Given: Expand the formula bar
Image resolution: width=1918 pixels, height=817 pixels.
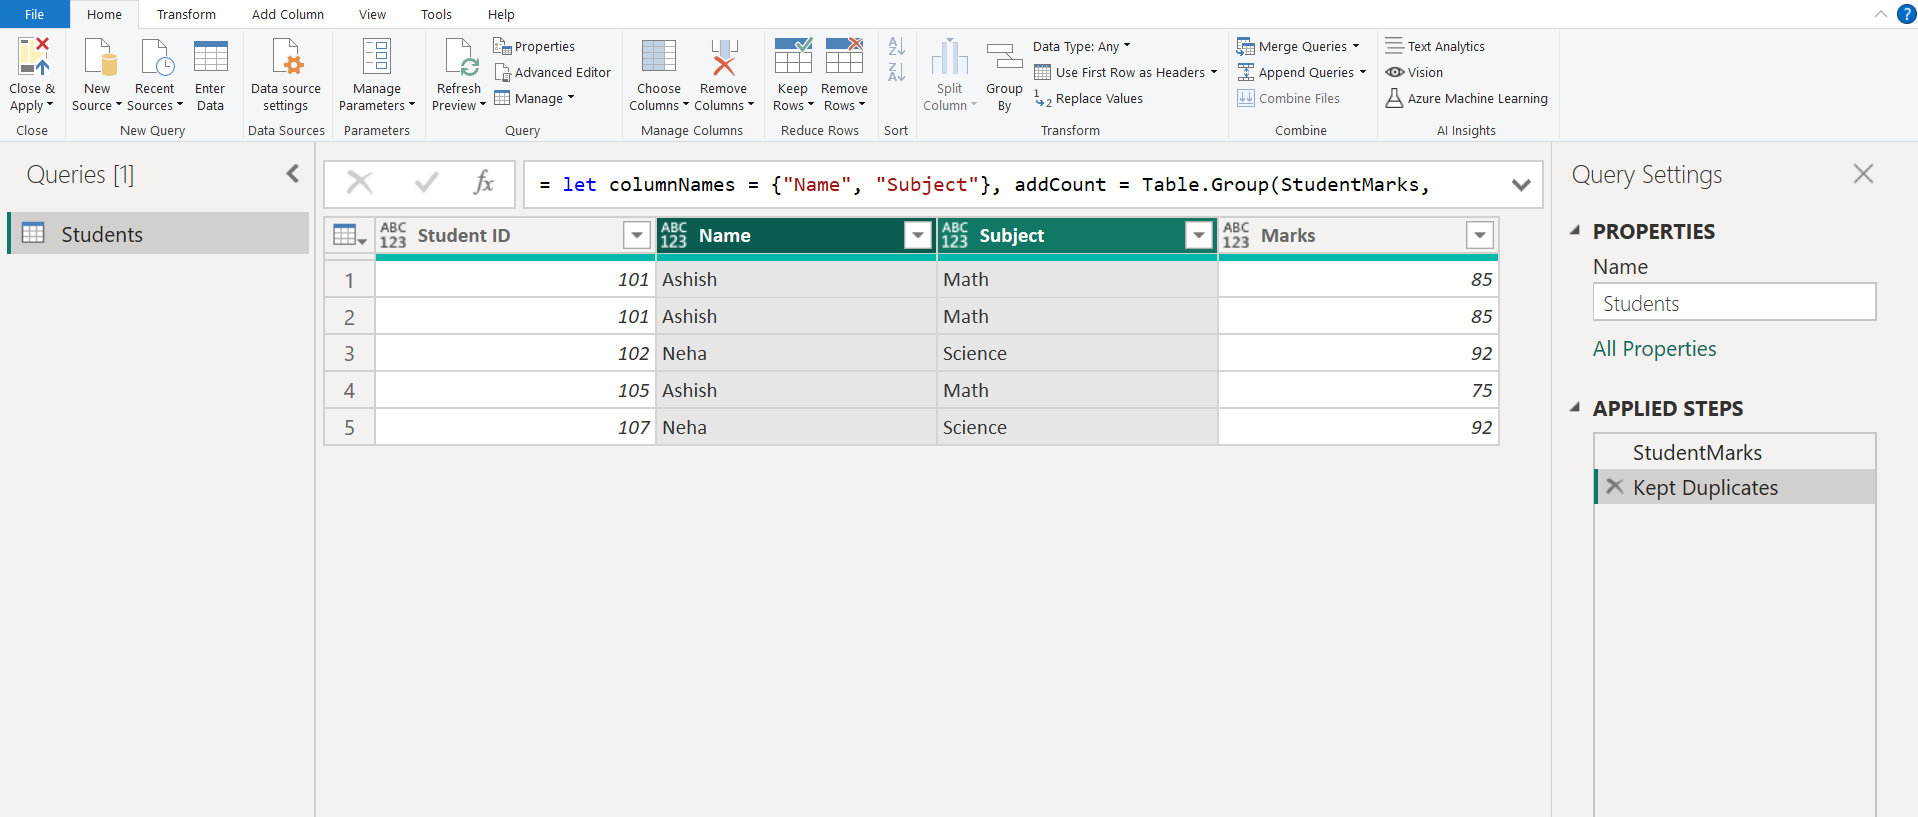Looking at the screenshot, I should [1521, 185].
